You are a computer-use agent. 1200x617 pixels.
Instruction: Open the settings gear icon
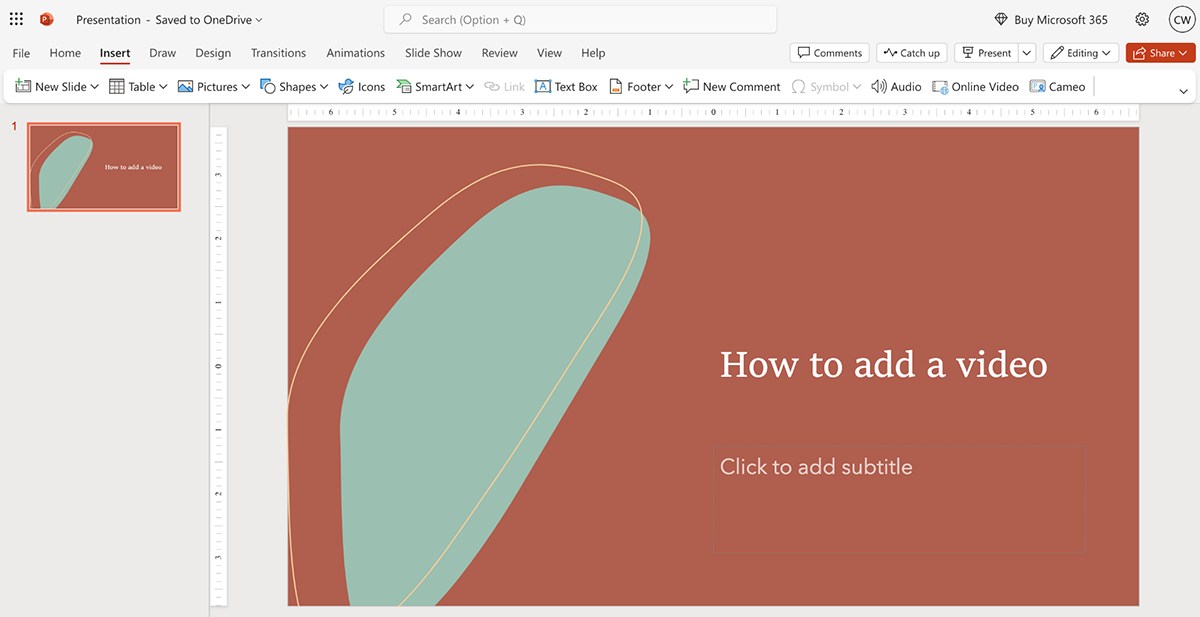1142,19
